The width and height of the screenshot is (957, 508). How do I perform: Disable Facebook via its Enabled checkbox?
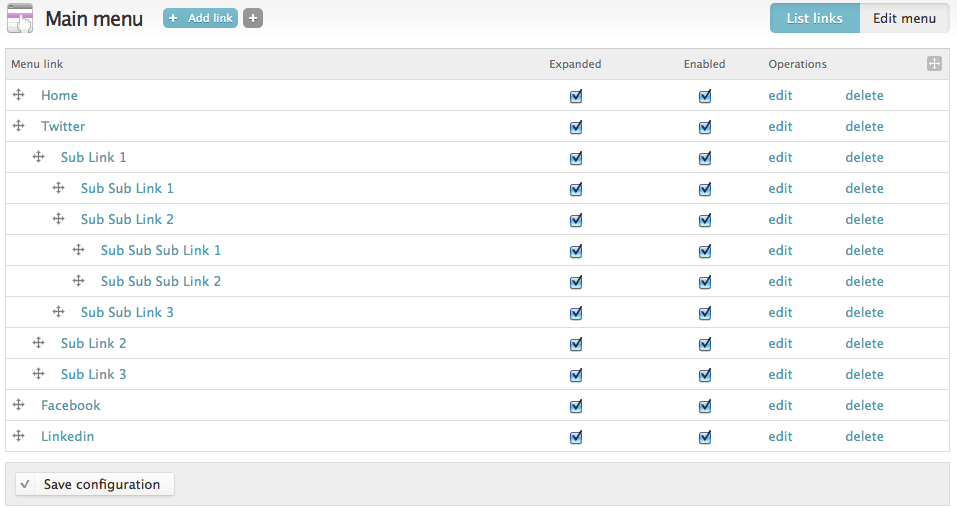click(x=705, y=406)
